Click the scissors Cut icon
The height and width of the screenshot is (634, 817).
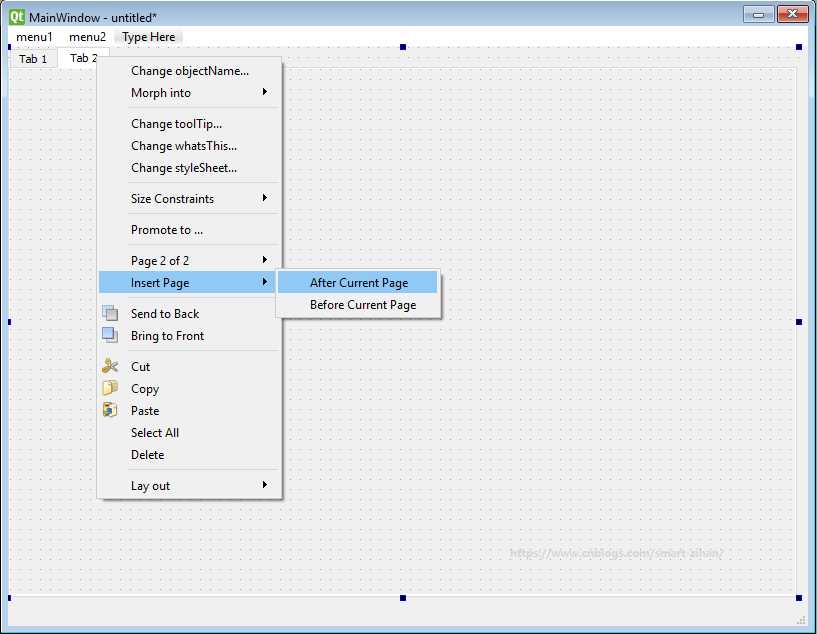110,366
